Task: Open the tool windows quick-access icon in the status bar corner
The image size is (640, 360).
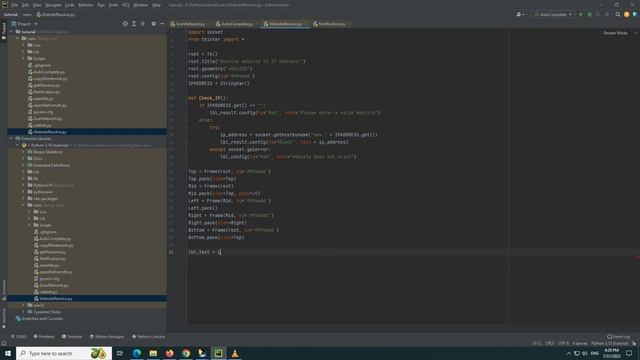Action: [4, 343]
